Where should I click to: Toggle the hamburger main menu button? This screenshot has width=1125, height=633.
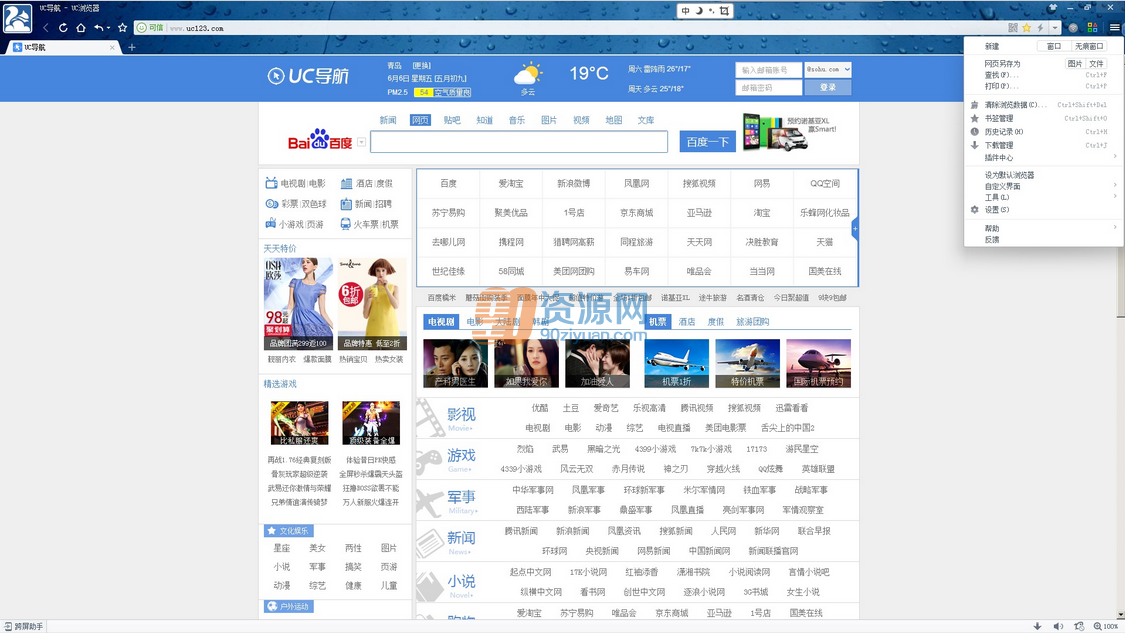pyautogui.click(x=1114, y=28)
